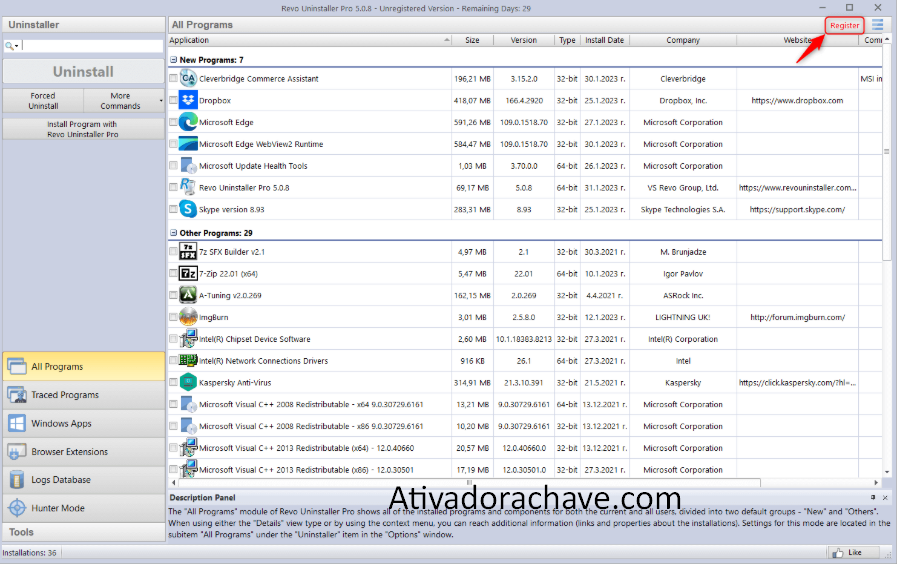Tick the Skype version 8.93 checkbox
The height and width of the screenshot is (565, 898).
173,209
